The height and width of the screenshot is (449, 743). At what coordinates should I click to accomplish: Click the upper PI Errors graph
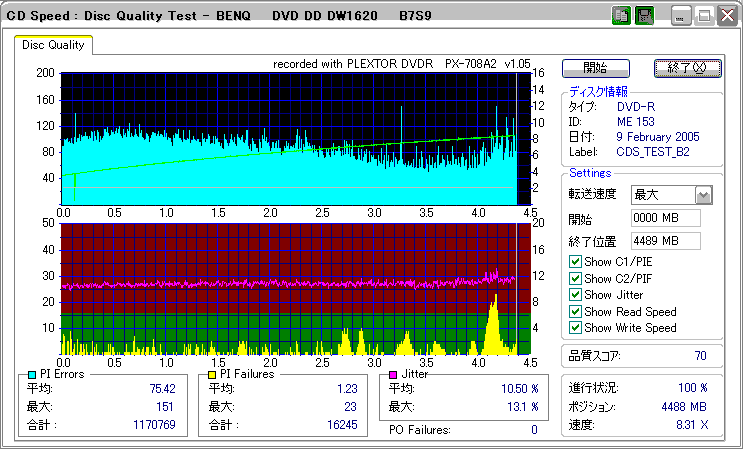click(290, 138)
